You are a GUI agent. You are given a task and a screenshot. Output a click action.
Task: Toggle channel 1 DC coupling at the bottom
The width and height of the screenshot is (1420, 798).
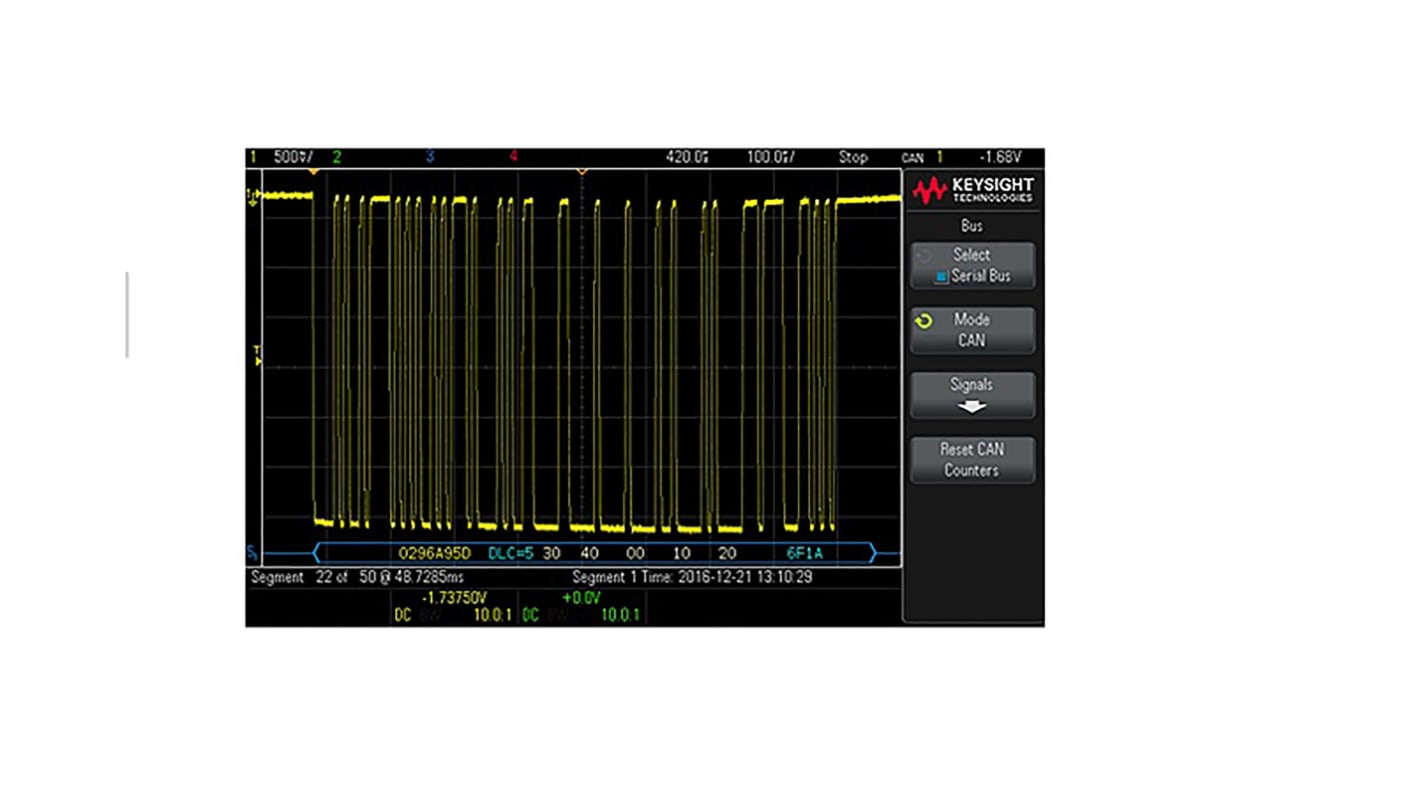[x=402, y=615]
